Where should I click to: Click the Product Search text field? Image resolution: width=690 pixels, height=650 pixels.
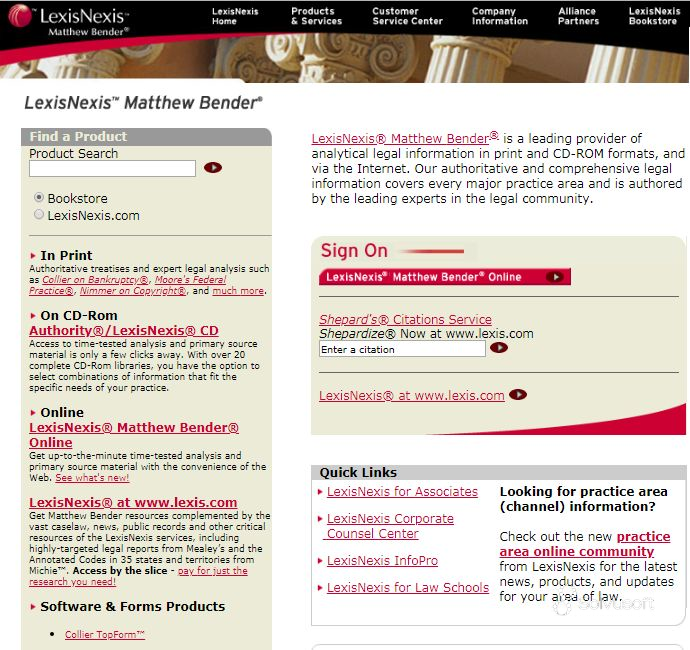coord(112,169)
